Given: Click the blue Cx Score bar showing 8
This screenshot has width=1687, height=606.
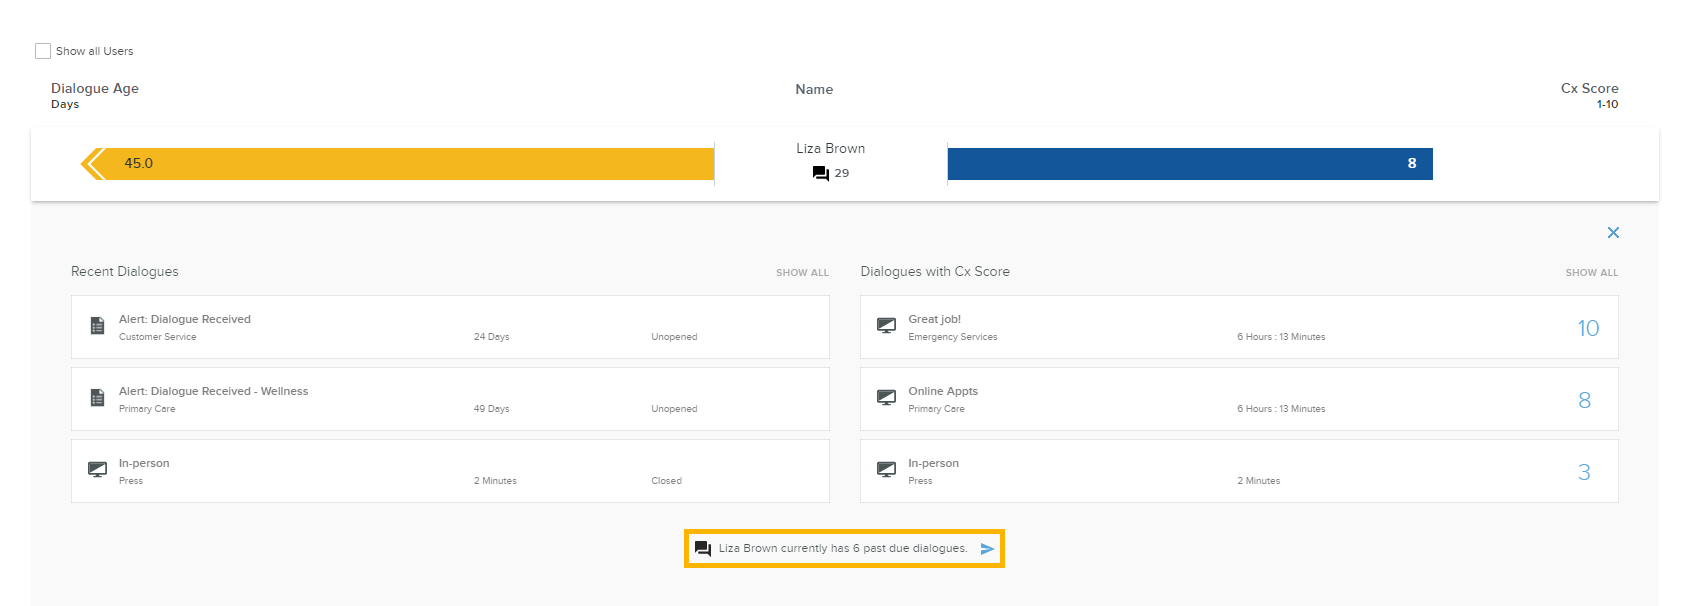Looking at the screenshot, I should click(x=1189, y=164).
